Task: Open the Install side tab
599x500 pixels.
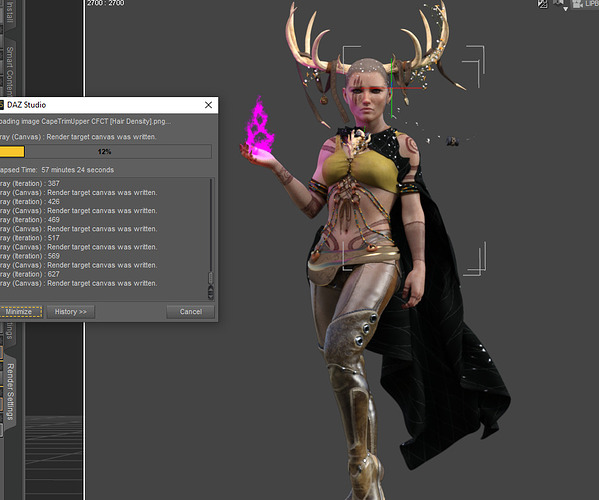Action: click(10, 12)
